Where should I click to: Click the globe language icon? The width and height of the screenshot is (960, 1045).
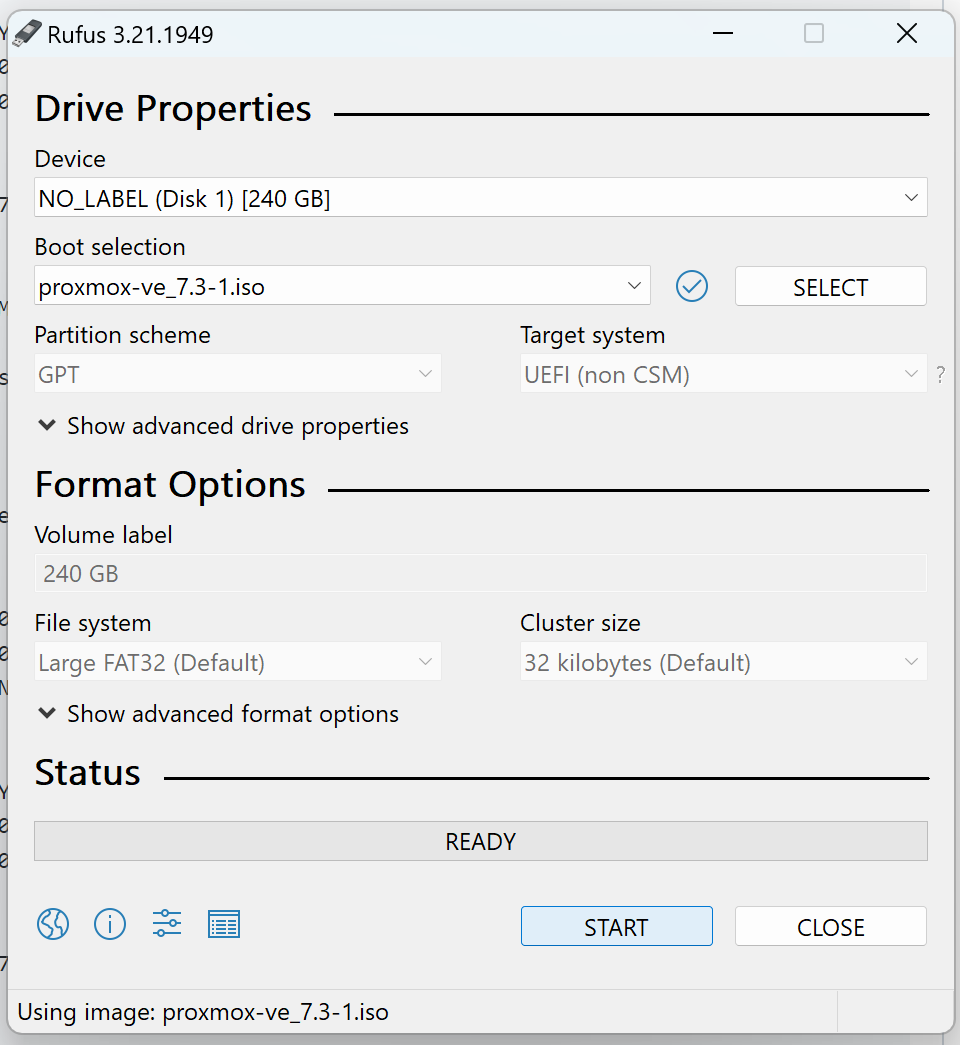coord(53,924)
